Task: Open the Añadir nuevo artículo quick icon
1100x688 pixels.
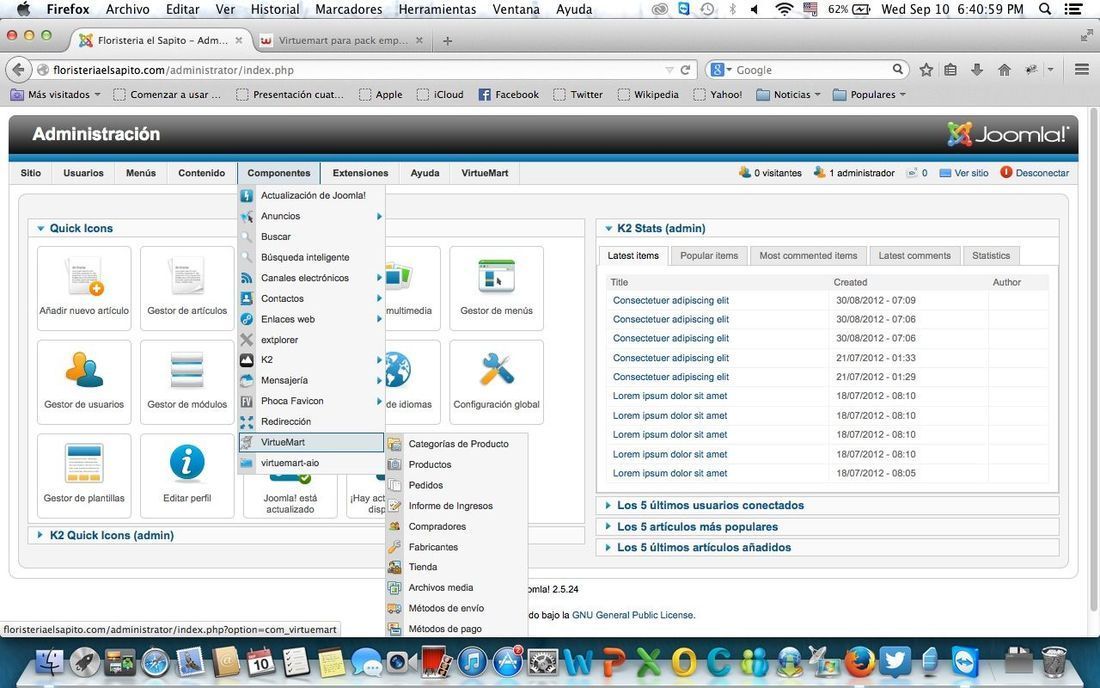Action: (x=84, y=288)
